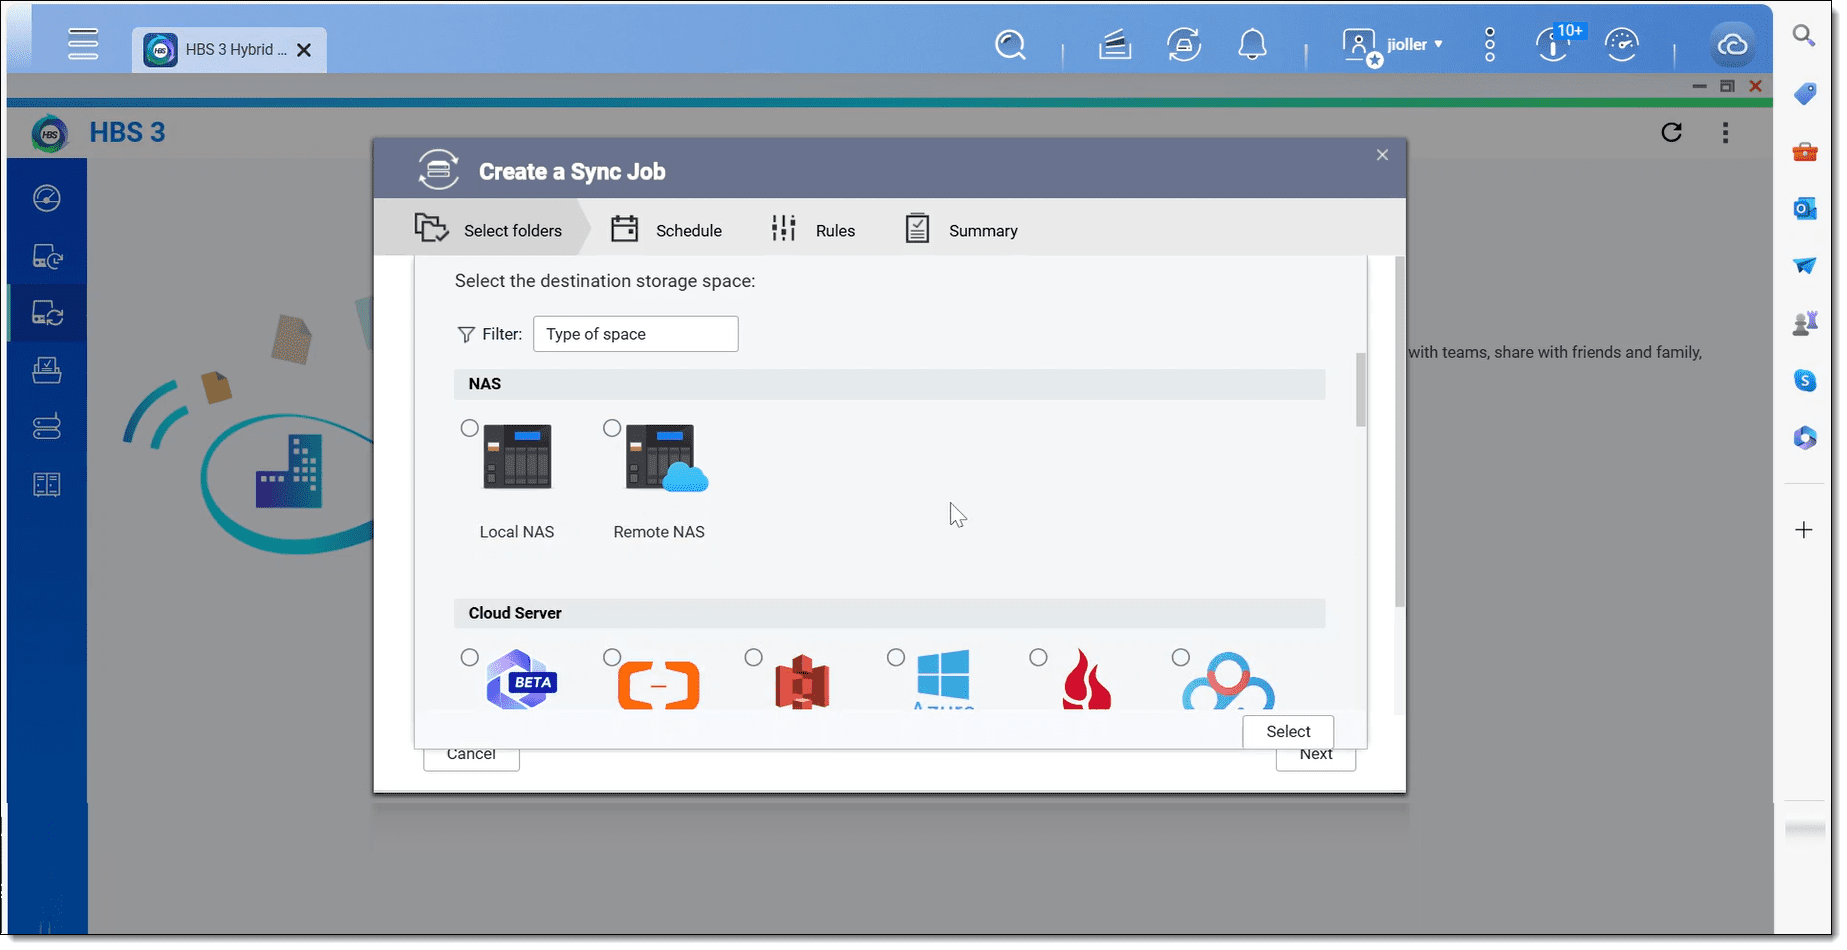Screen dimensions: 1847x950
Task: Select the Azure radio button
Action: coord(896,657)
